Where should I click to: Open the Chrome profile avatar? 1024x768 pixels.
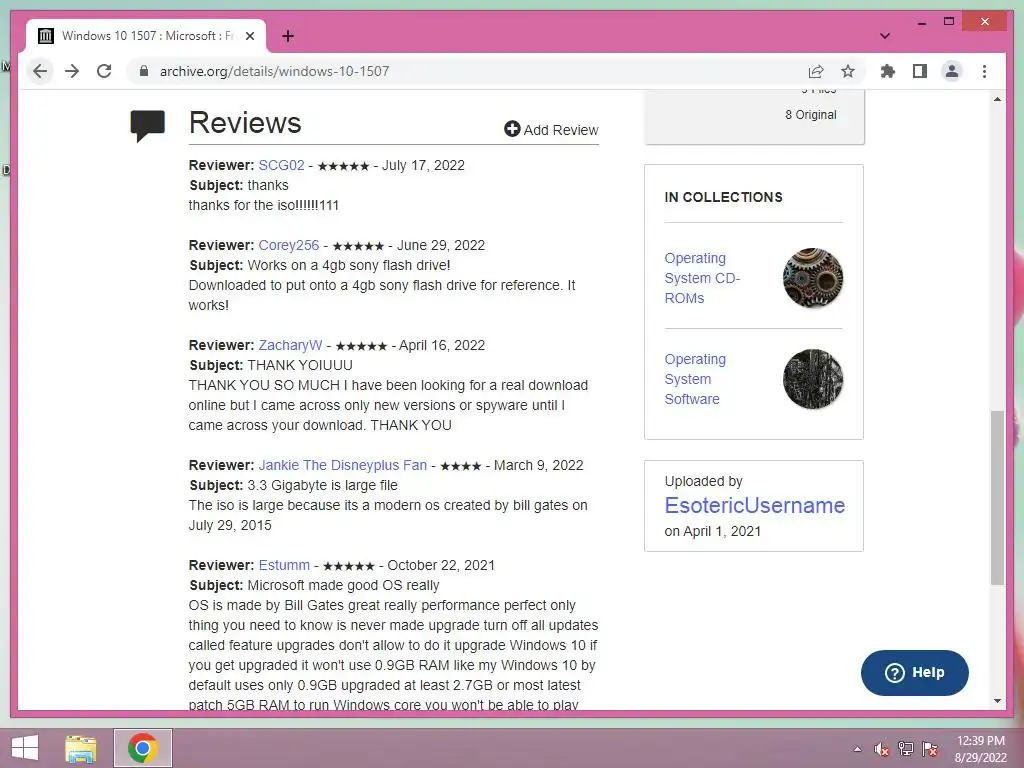click(x=952, y=71)
